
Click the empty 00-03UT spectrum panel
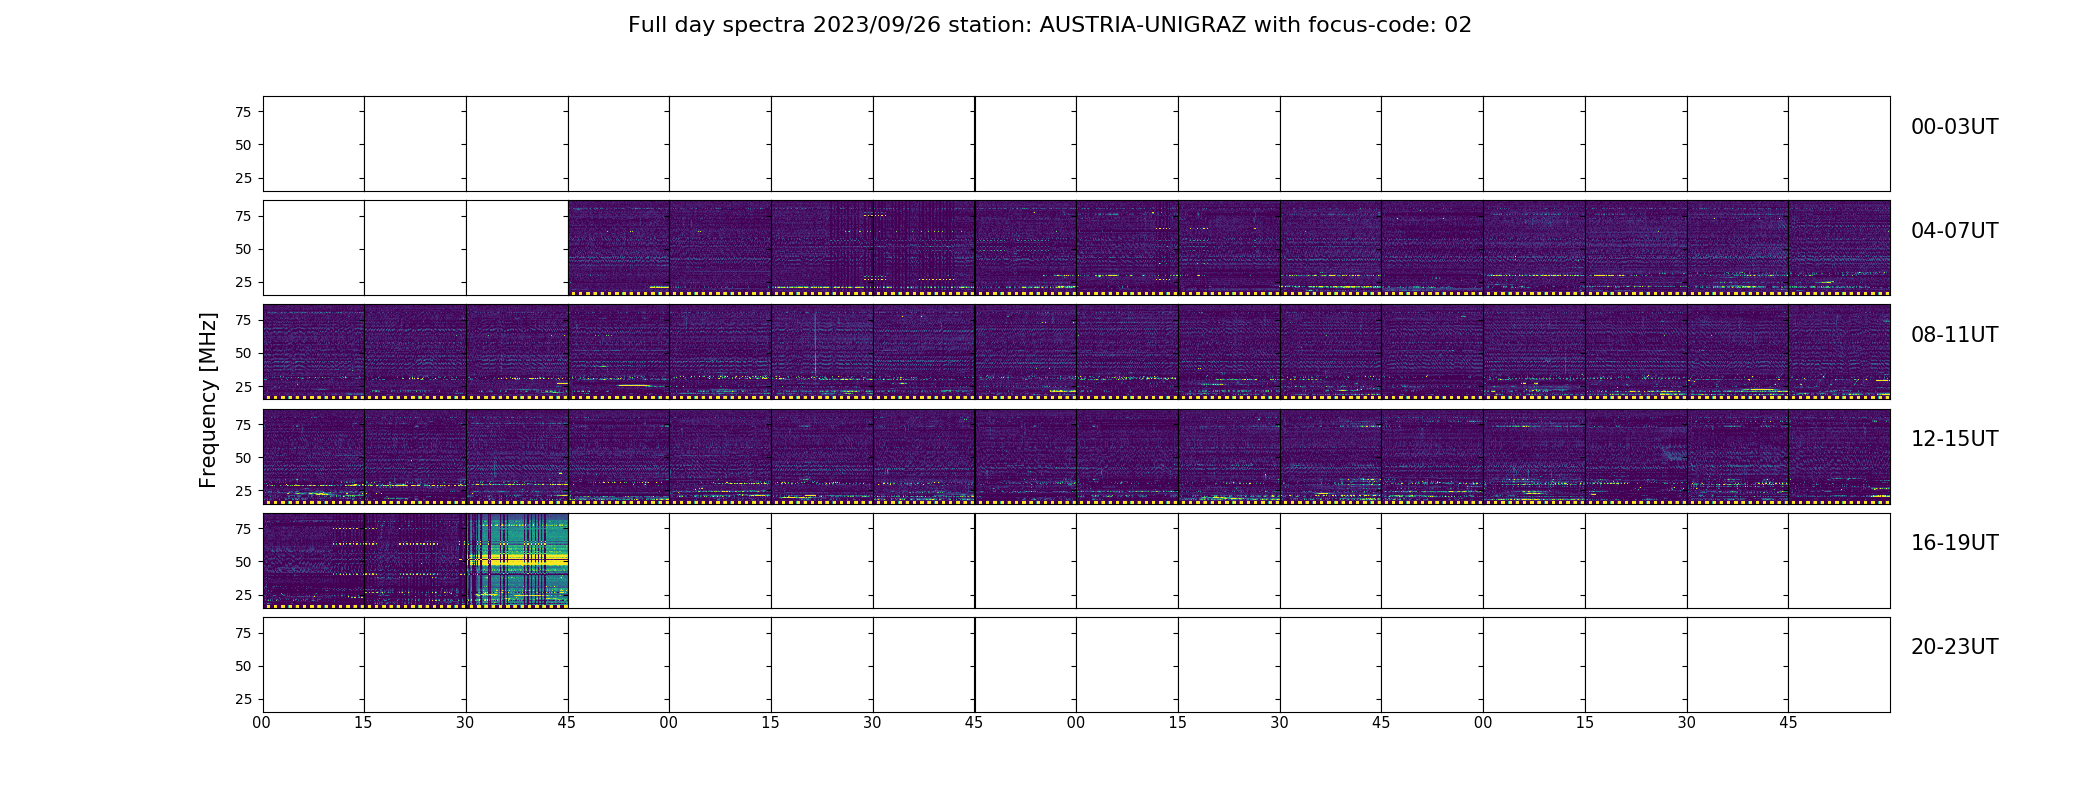tap(1076, 144)
